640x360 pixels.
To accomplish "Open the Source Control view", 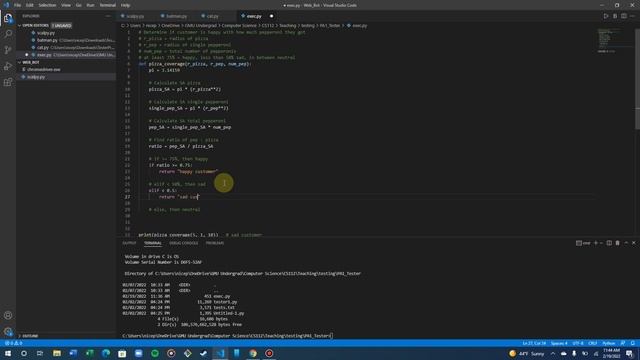I will 8,50.
